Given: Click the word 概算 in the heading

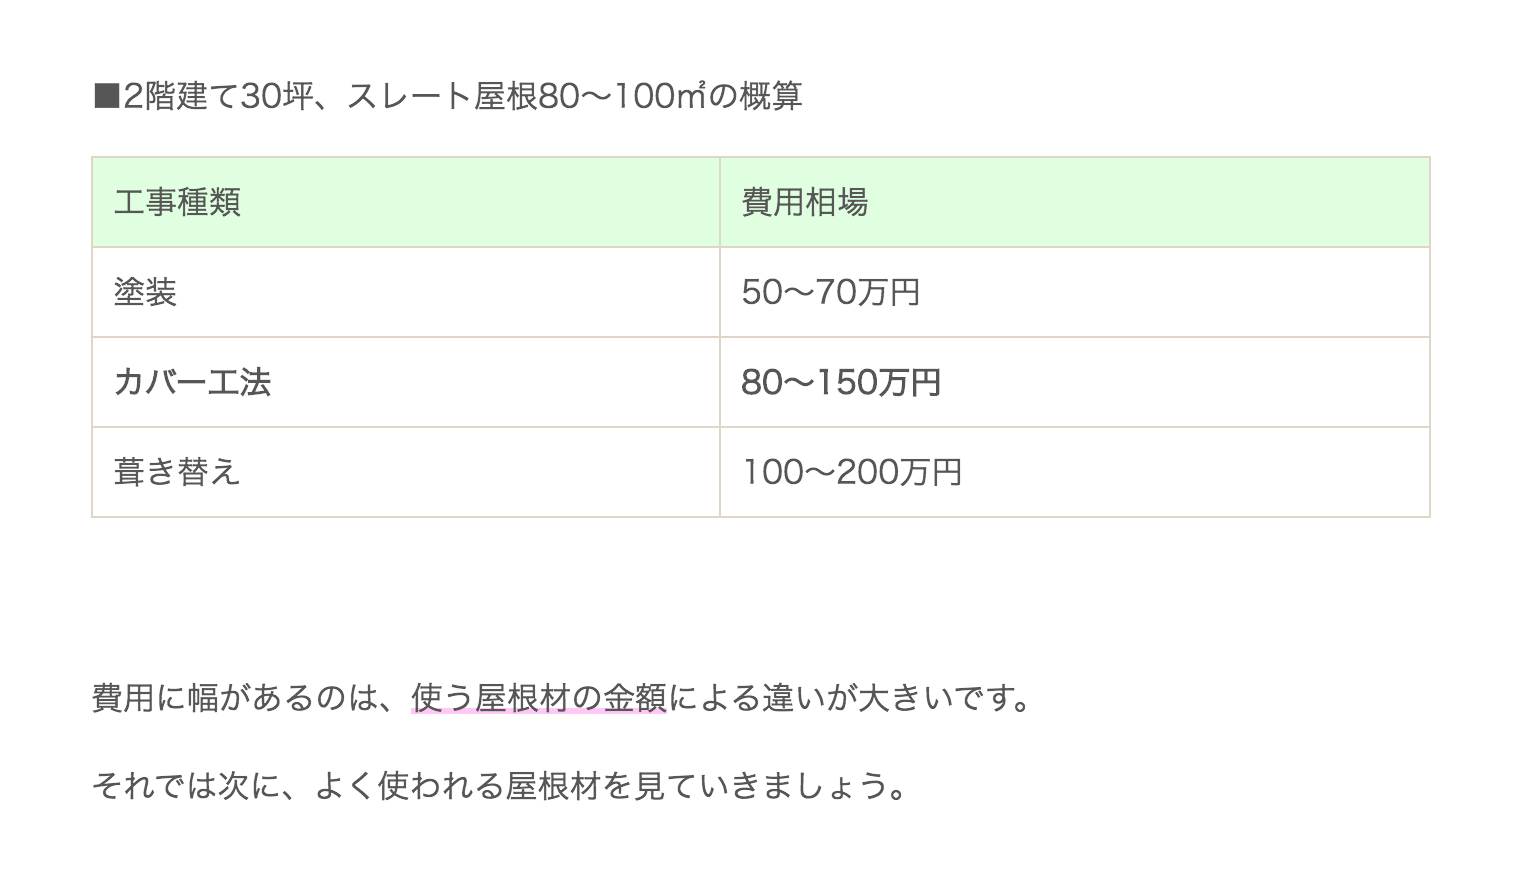Looking at the screenshot, I should (x=771, y=96).
